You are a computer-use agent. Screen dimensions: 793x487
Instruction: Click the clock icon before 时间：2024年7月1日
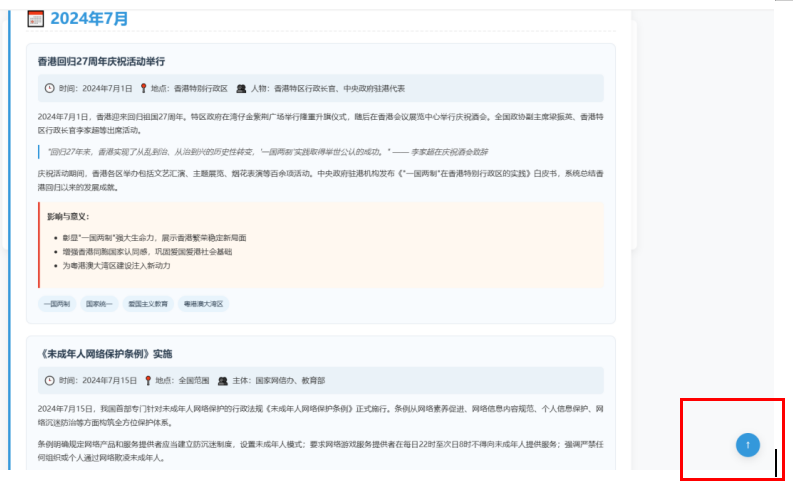point(49,88)
